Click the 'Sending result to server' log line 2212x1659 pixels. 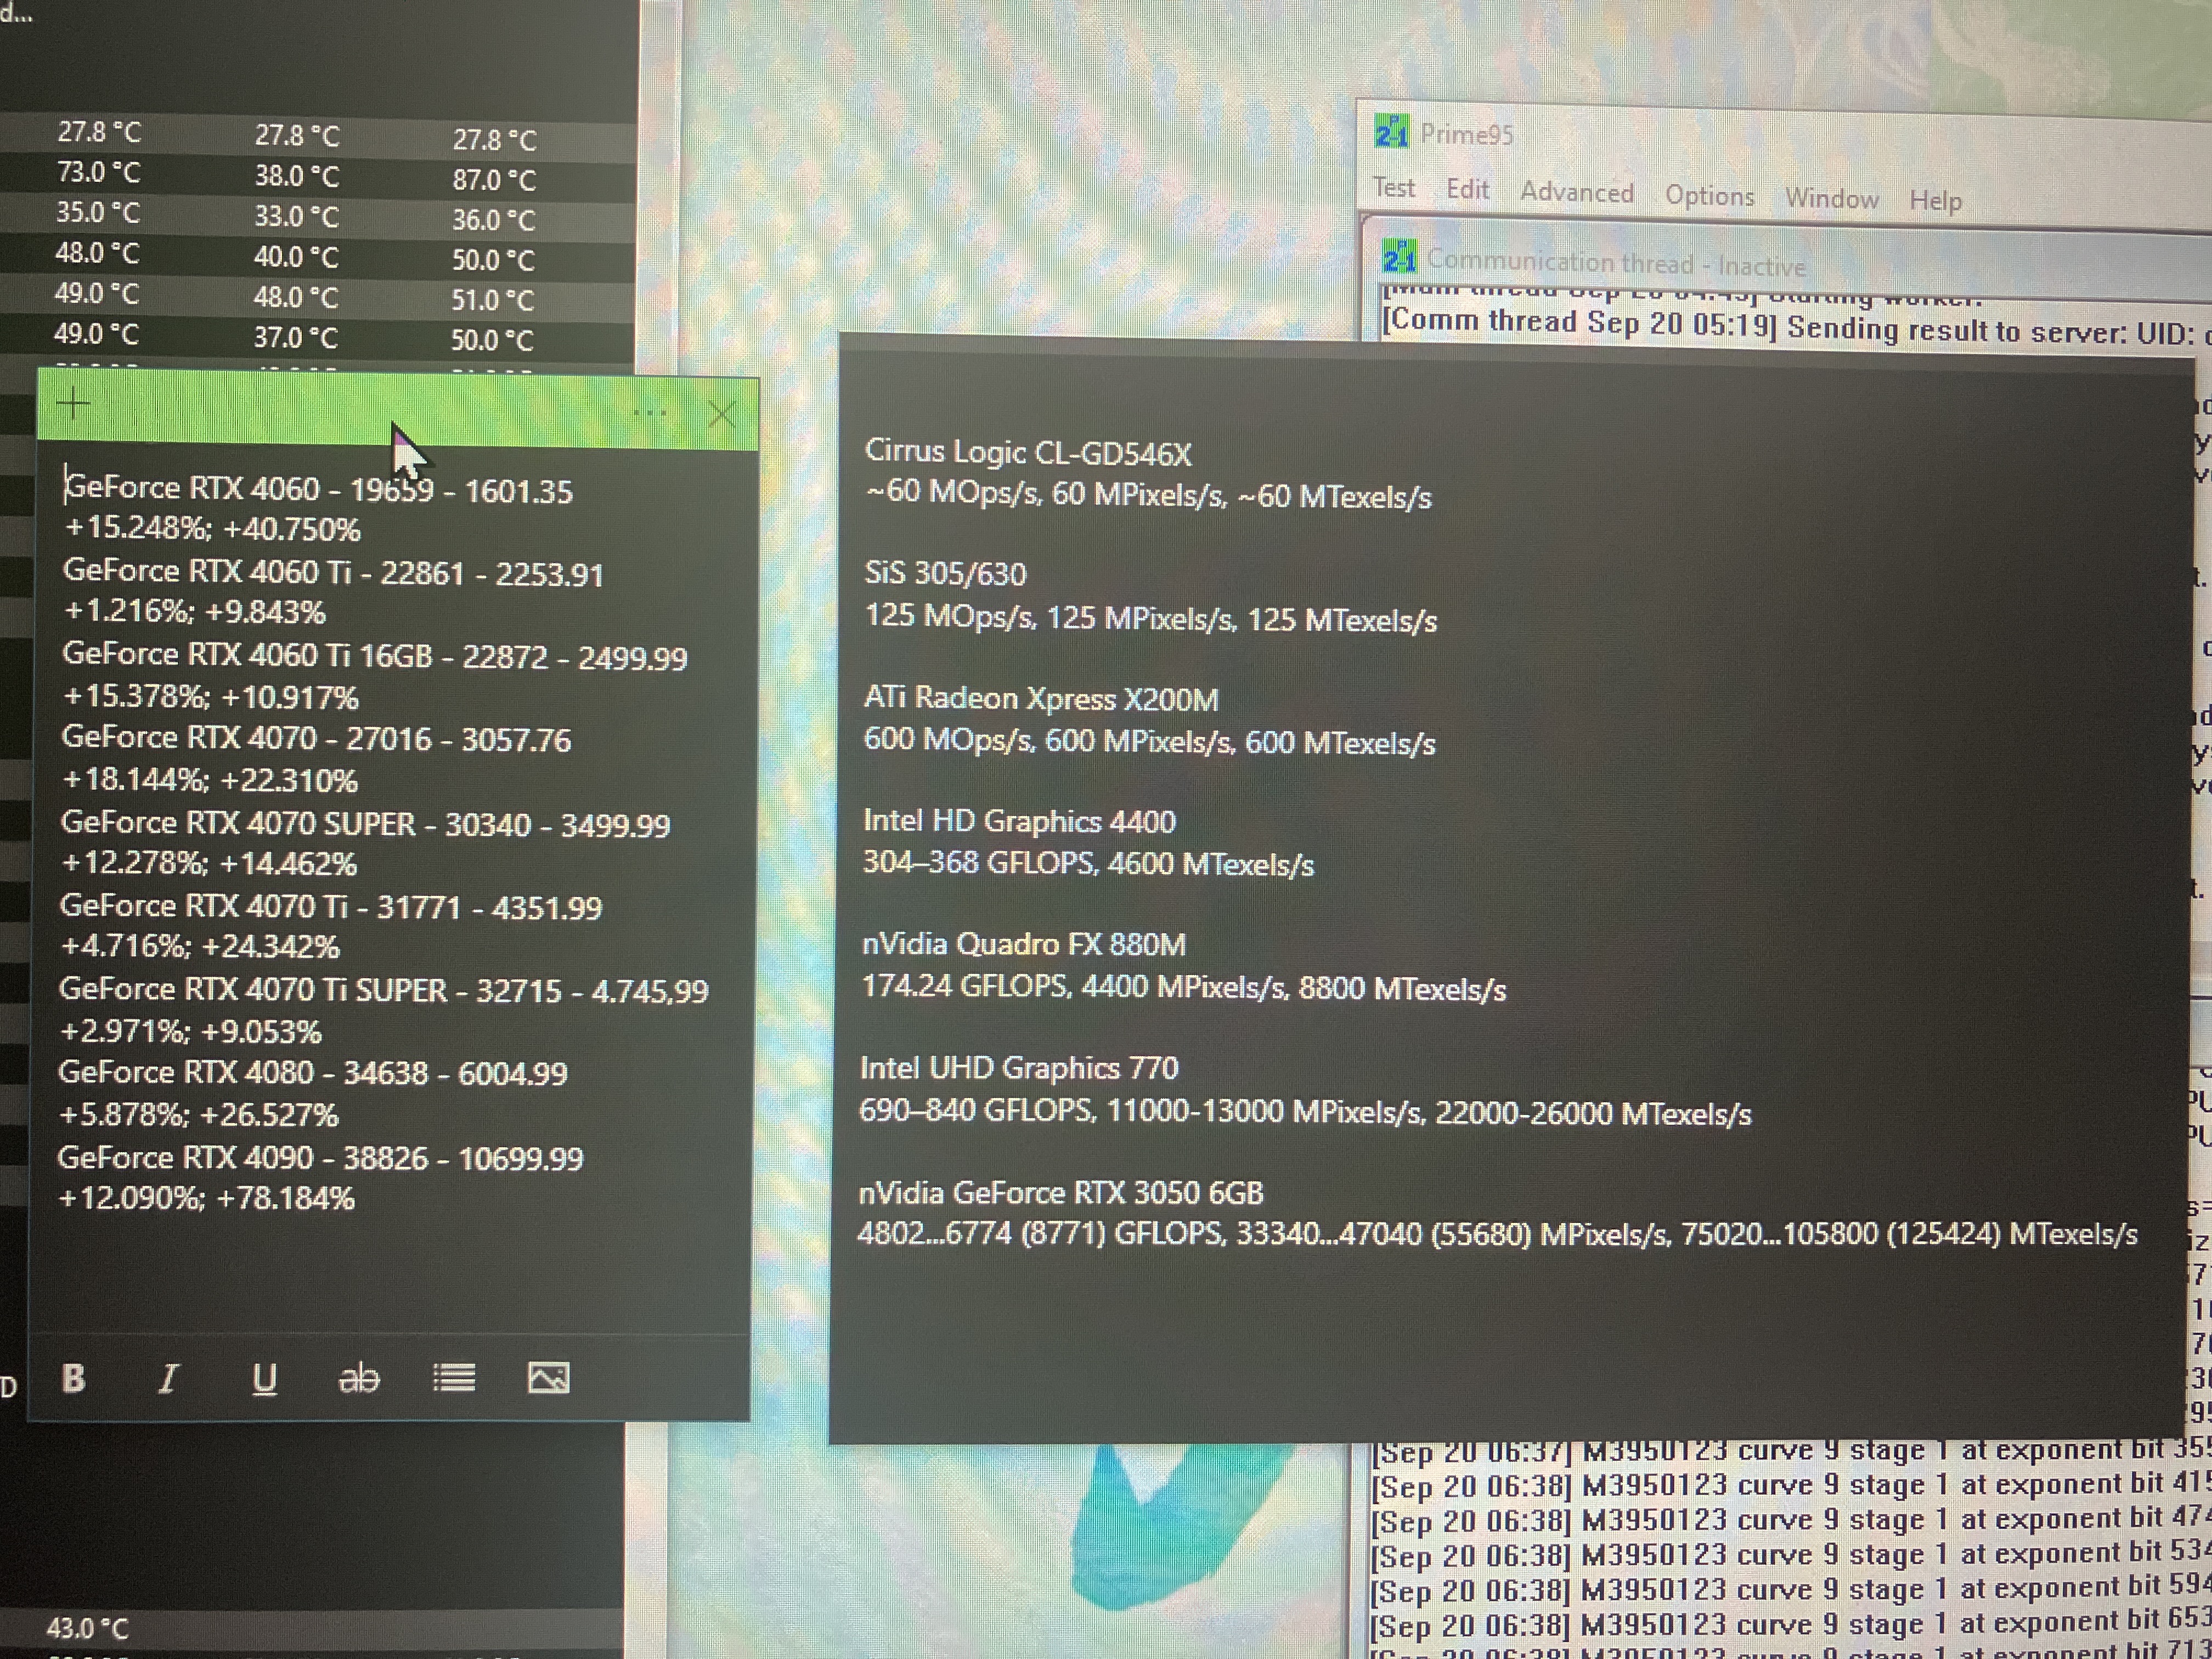1796,326
